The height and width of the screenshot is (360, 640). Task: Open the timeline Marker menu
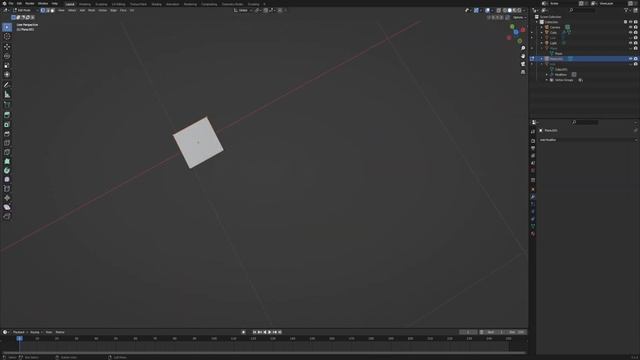tap(60, 332)
